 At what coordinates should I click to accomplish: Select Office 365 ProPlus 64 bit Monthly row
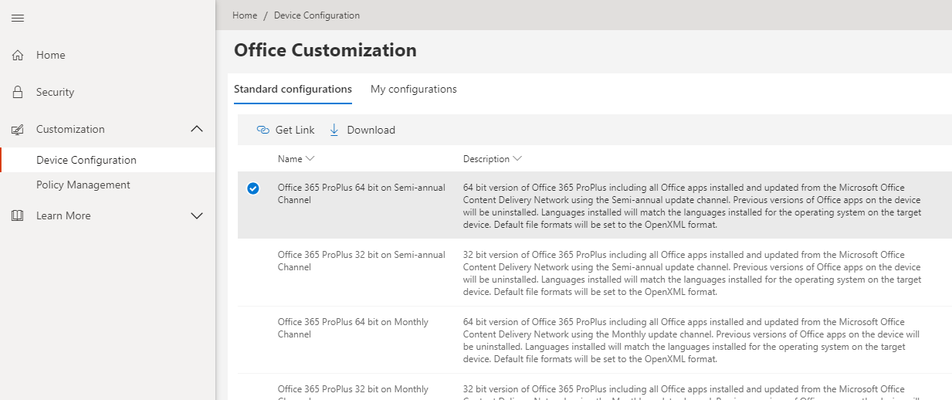[x=594, y=340]
